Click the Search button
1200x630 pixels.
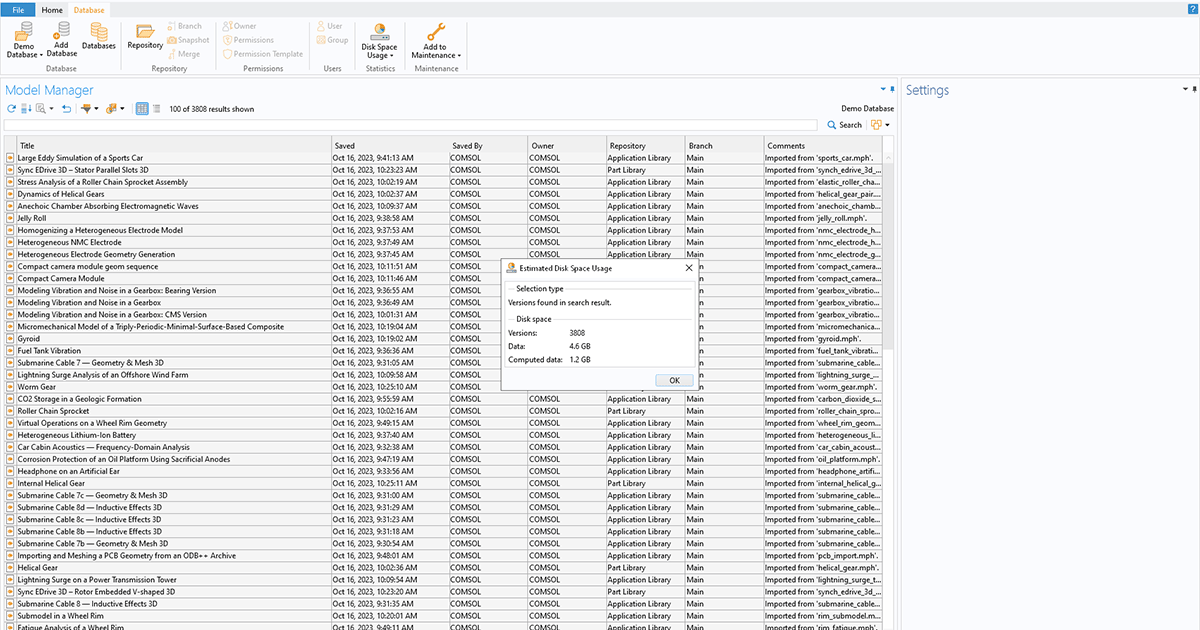[843, 124]
